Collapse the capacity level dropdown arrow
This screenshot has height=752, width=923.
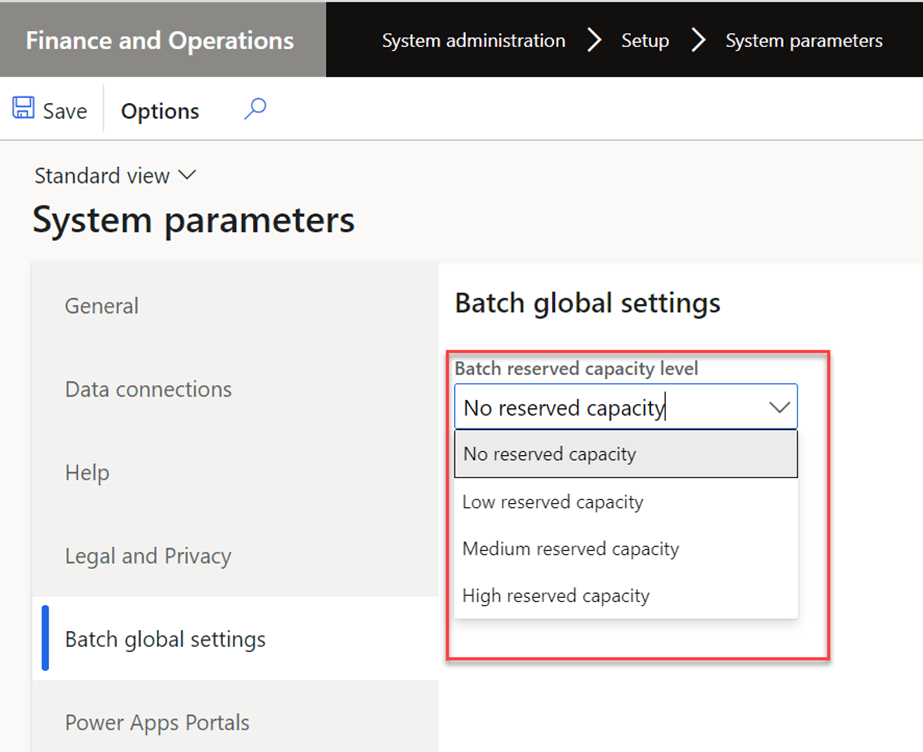(x=779, y=408)
